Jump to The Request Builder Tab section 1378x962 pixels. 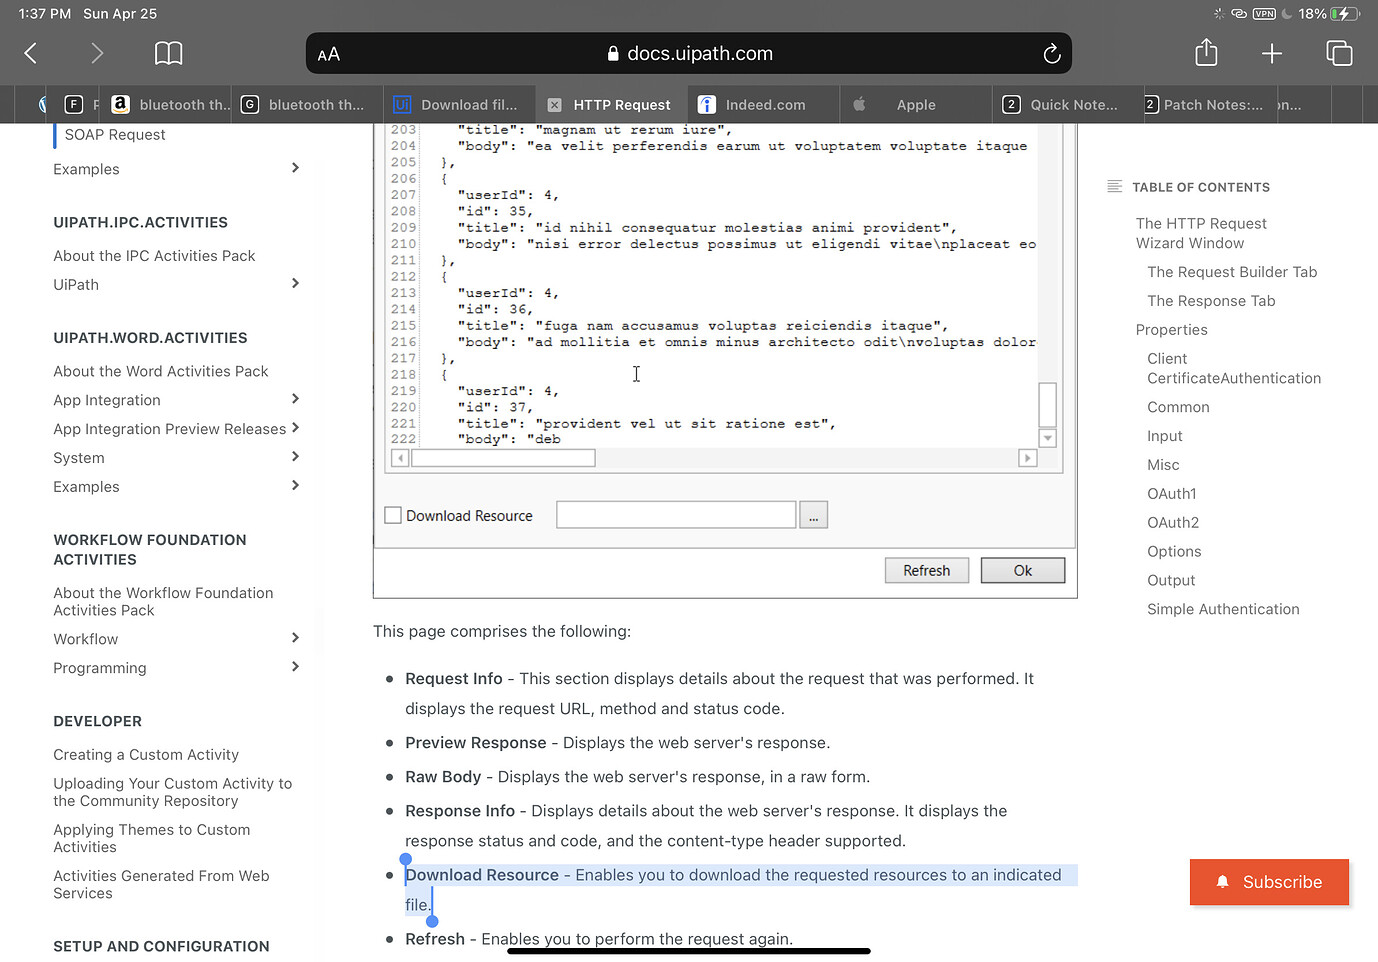click(1232, 272)
